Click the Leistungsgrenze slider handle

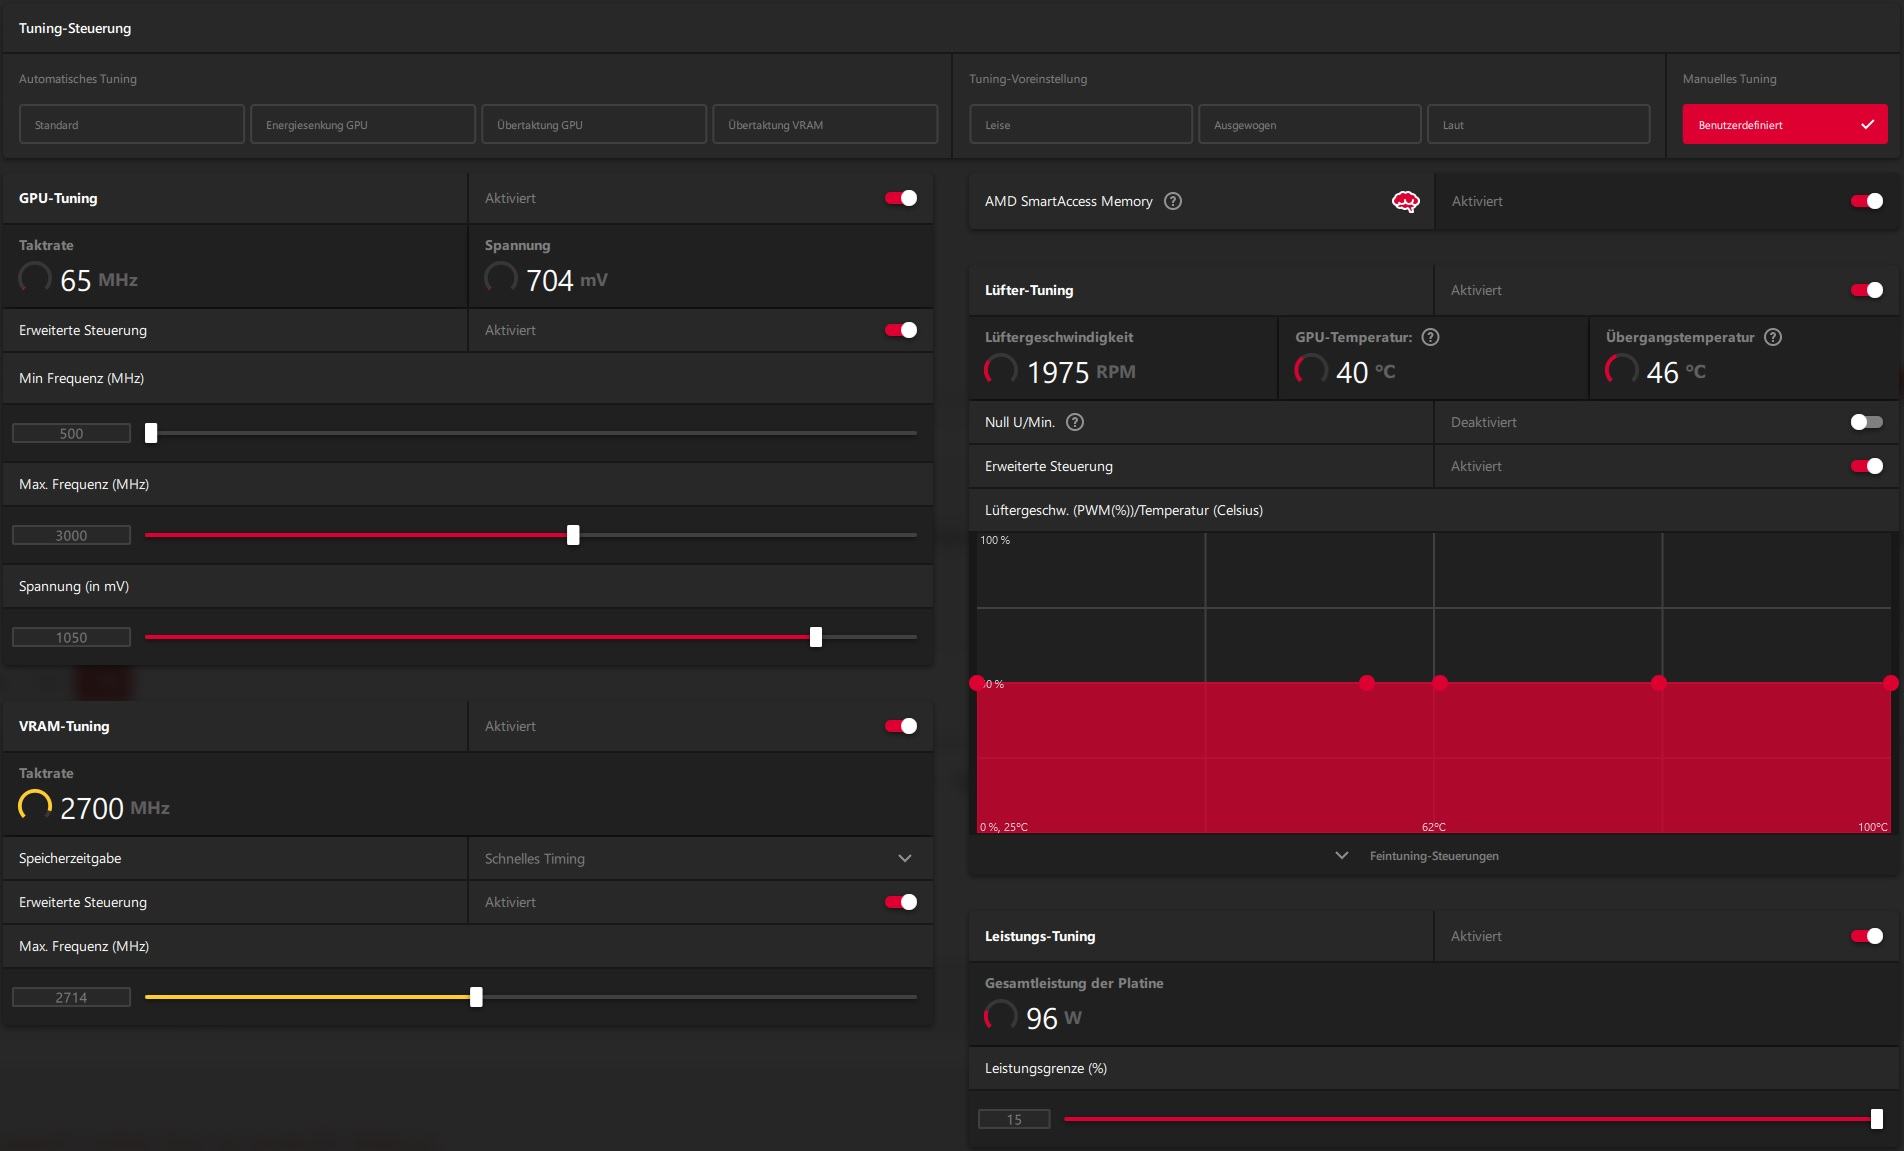(x=1877, y=1119)
